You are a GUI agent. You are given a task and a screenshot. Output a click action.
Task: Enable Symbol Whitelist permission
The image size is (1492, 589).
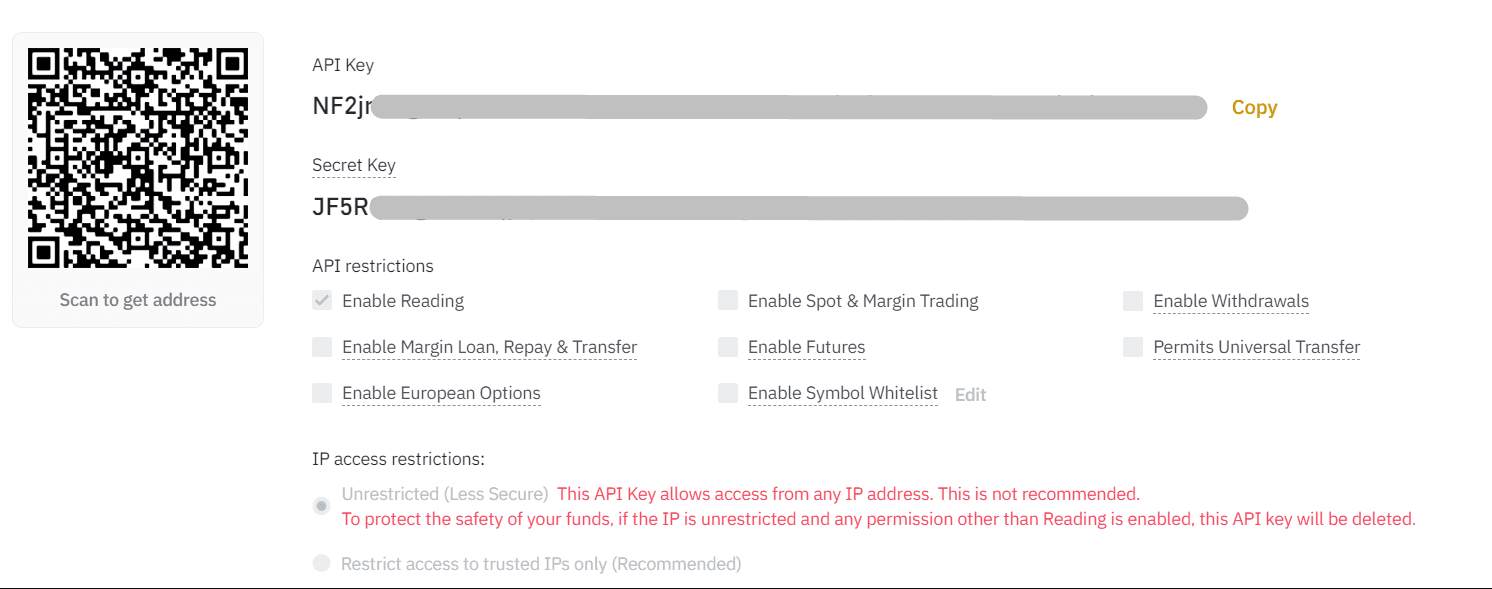pyautogui.click(x=727, y=393)
